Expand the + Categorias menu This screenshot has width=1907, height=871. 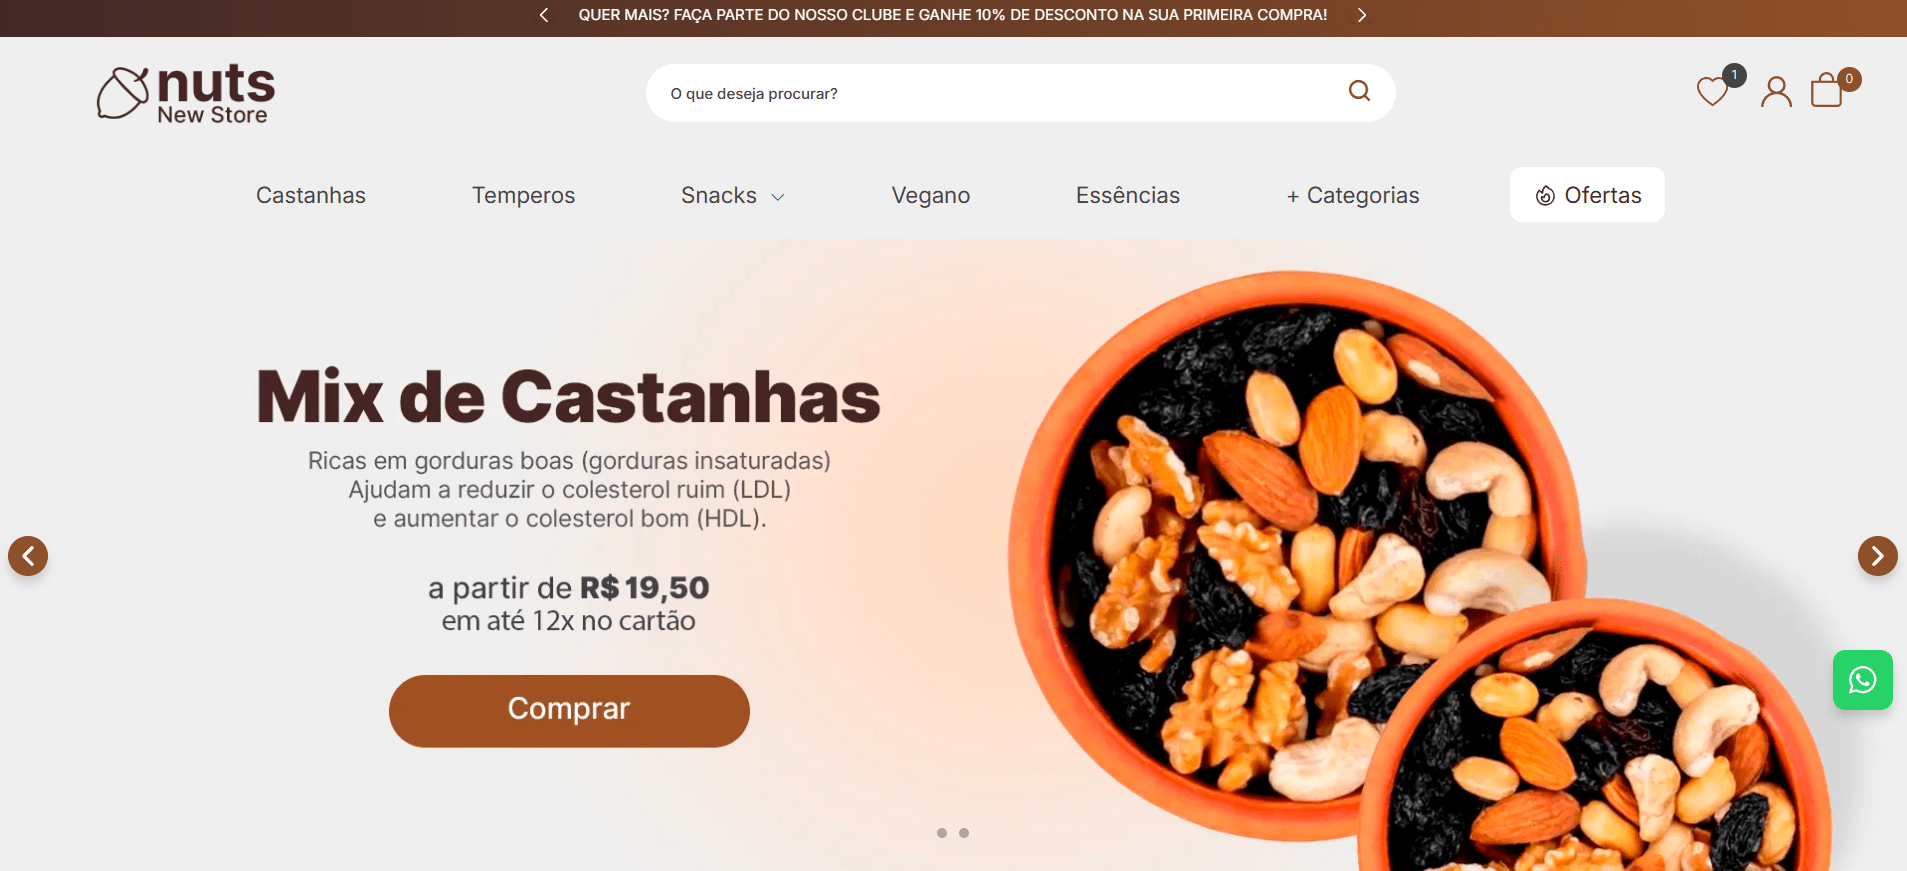pyautogui.click(x=1353, y=195)
